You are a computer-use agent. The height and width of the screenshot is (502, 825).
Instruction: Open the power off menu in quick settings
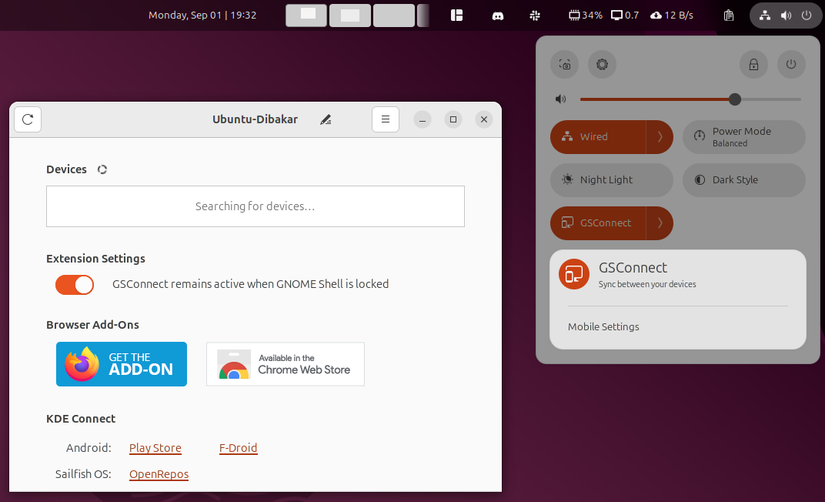(791, 65)
